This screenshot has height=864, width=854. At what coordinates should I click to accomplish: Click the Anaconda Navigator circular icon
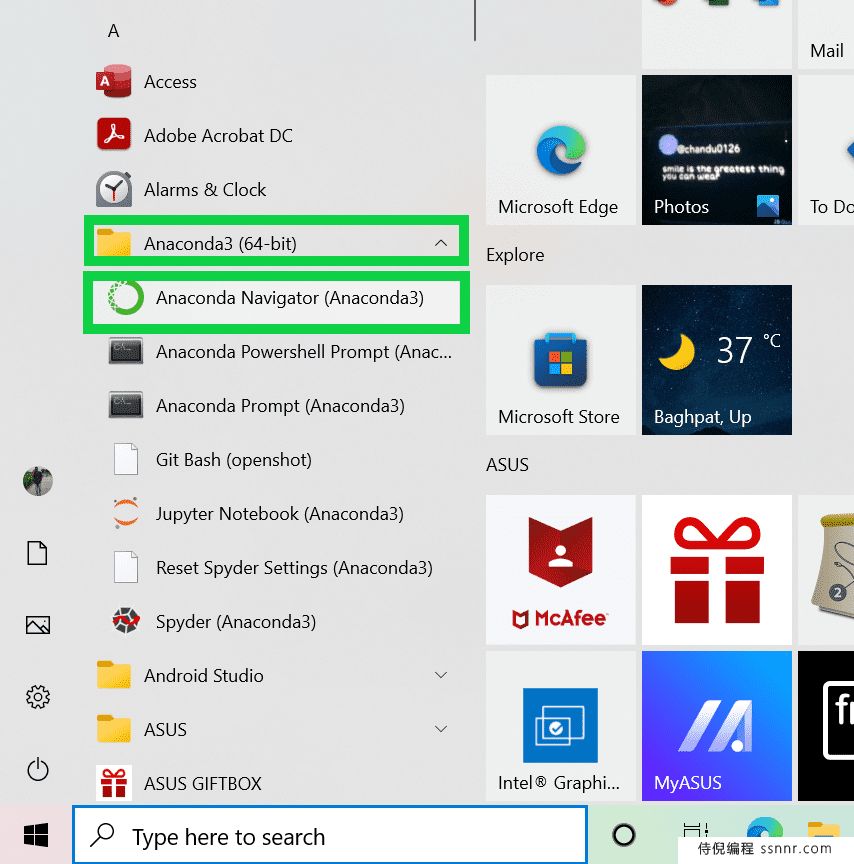126,298
